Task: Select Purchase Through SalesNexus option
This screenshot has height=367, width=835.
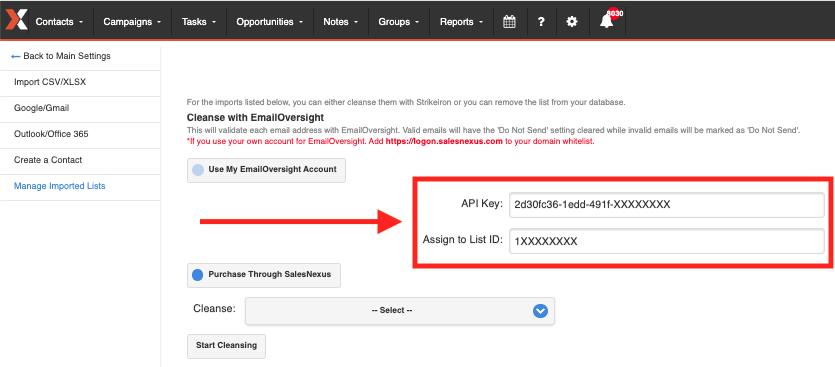Action: [264, 275]
